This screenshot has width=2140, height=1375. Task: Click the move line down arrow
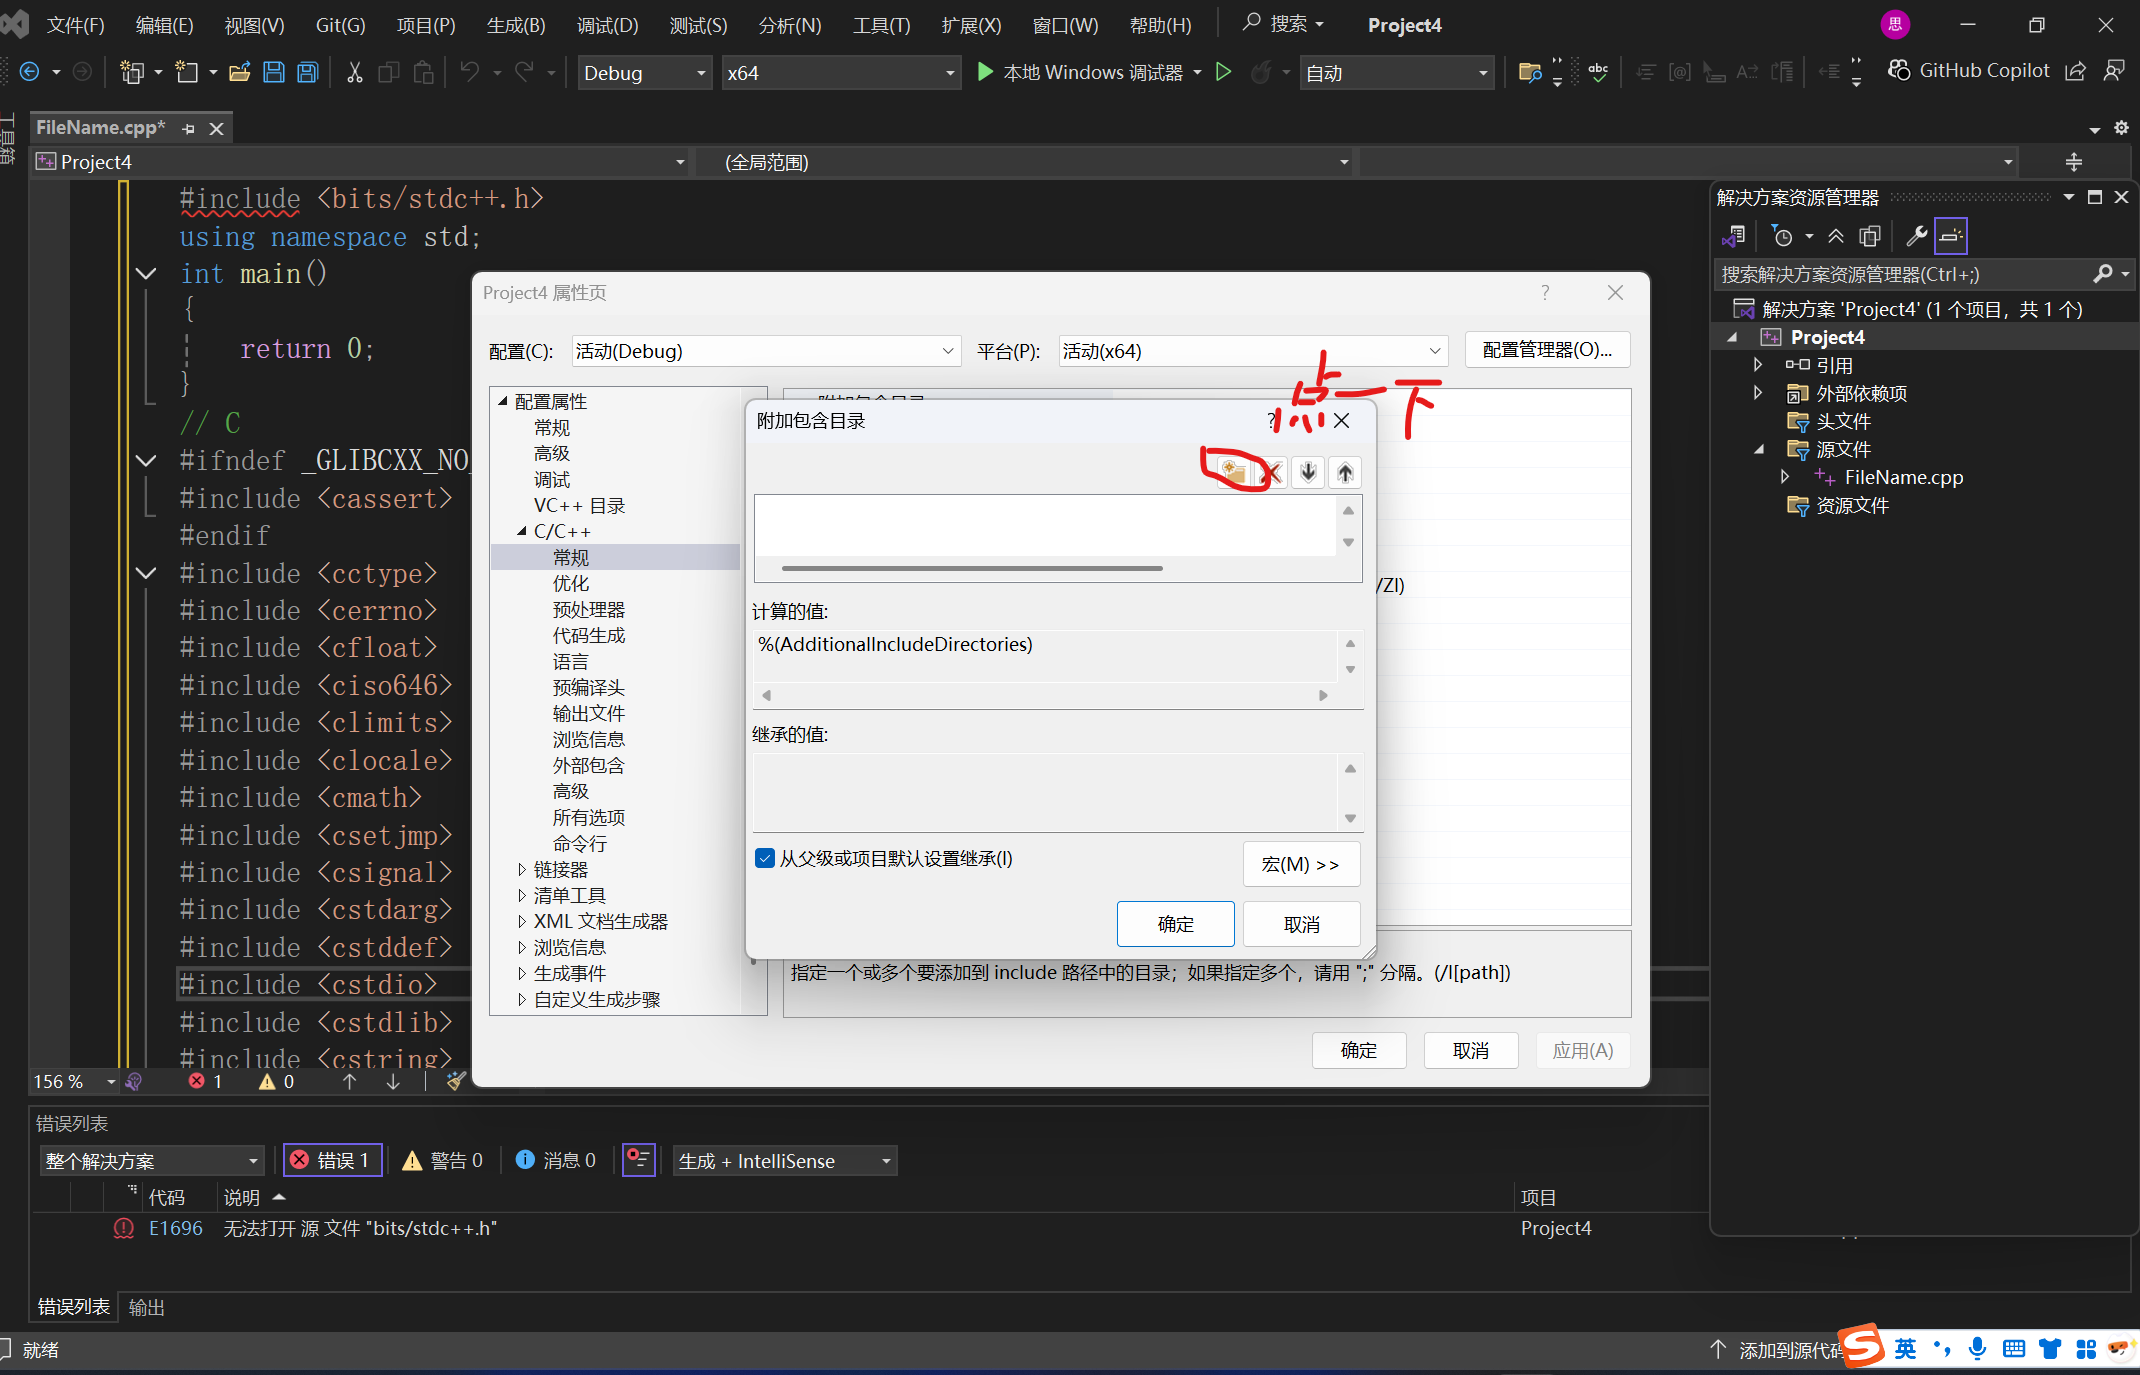1308,472
